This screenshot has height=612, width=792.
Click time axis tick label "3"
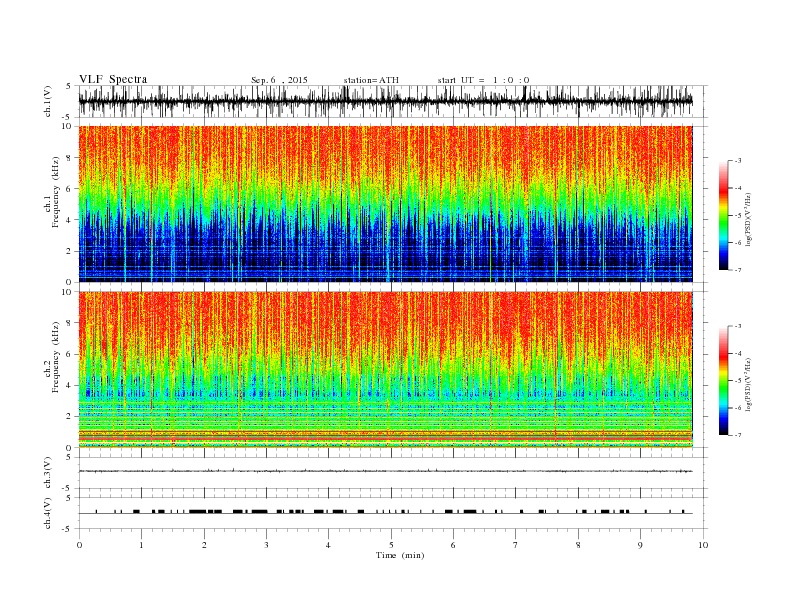coord(266,545)
